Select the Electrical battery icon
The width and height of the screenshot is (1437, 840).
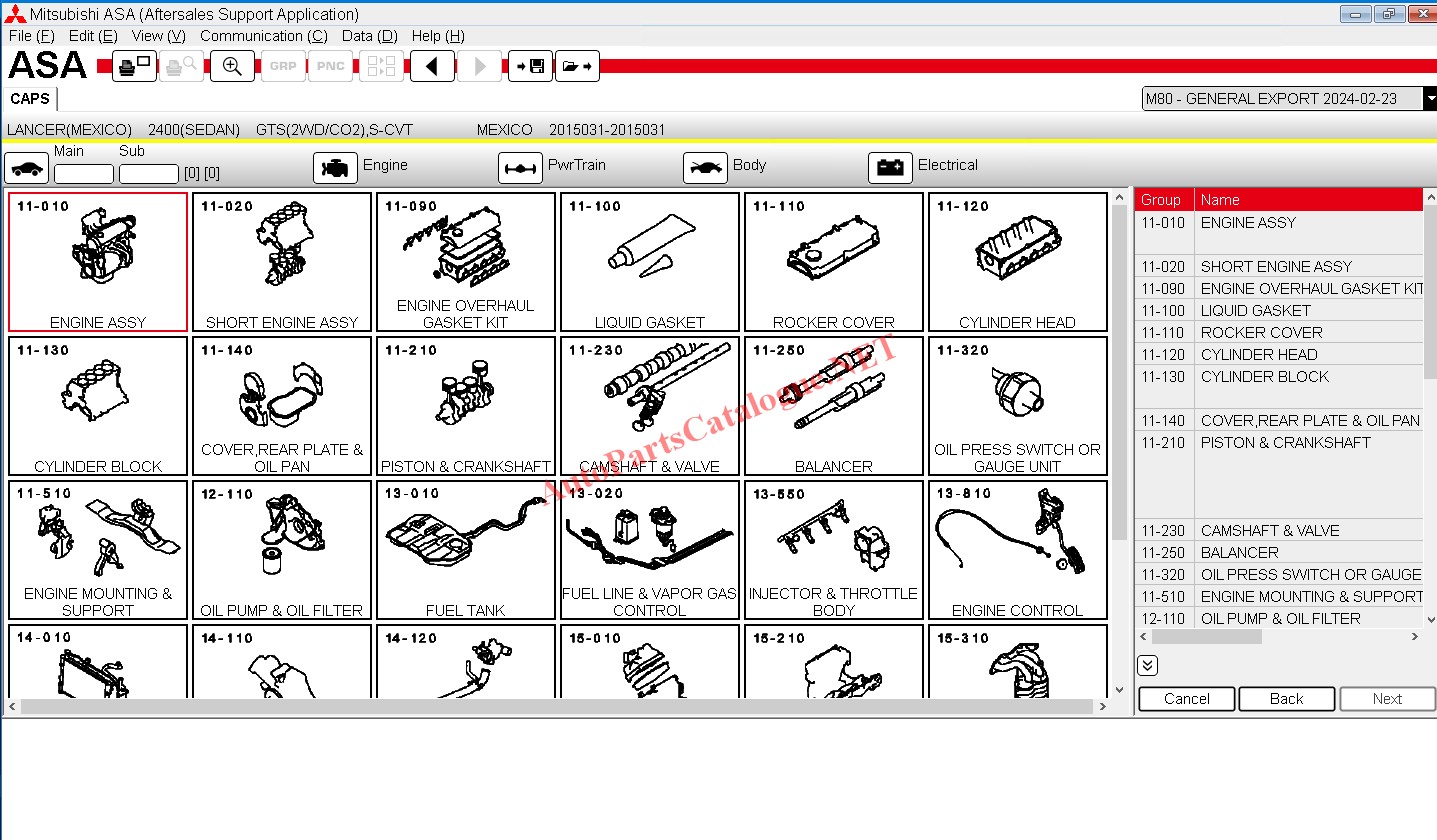click(890, 168)
